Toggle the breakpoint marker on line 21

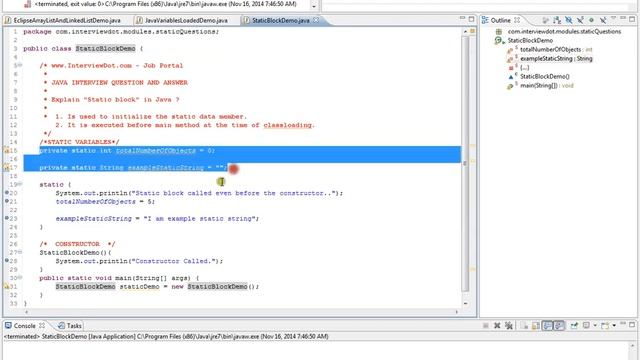tap(7, 201)
